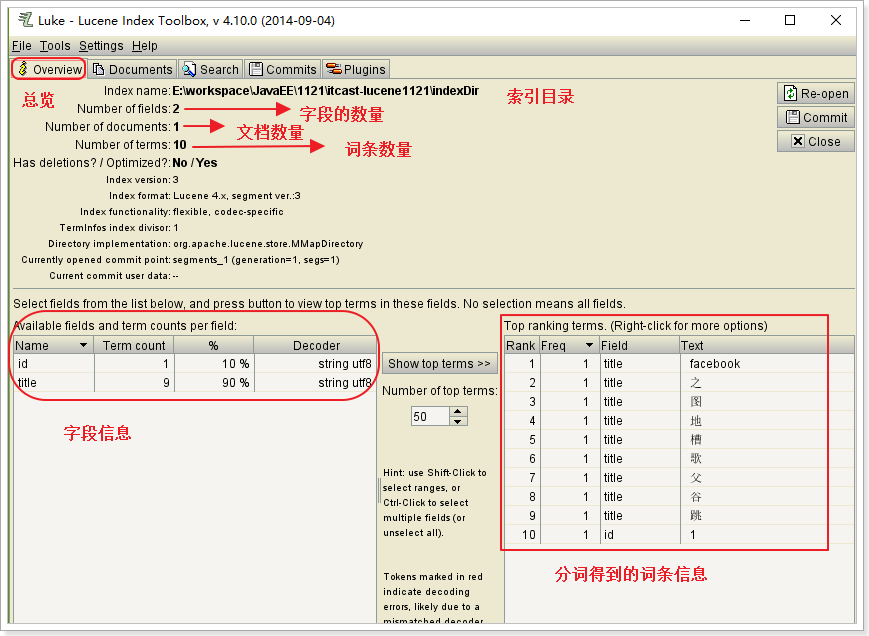Image resolution: width=869 pixels, height=636 pixels.
Task: Sort fields by Name column arrow
Action: pos(83,345)
